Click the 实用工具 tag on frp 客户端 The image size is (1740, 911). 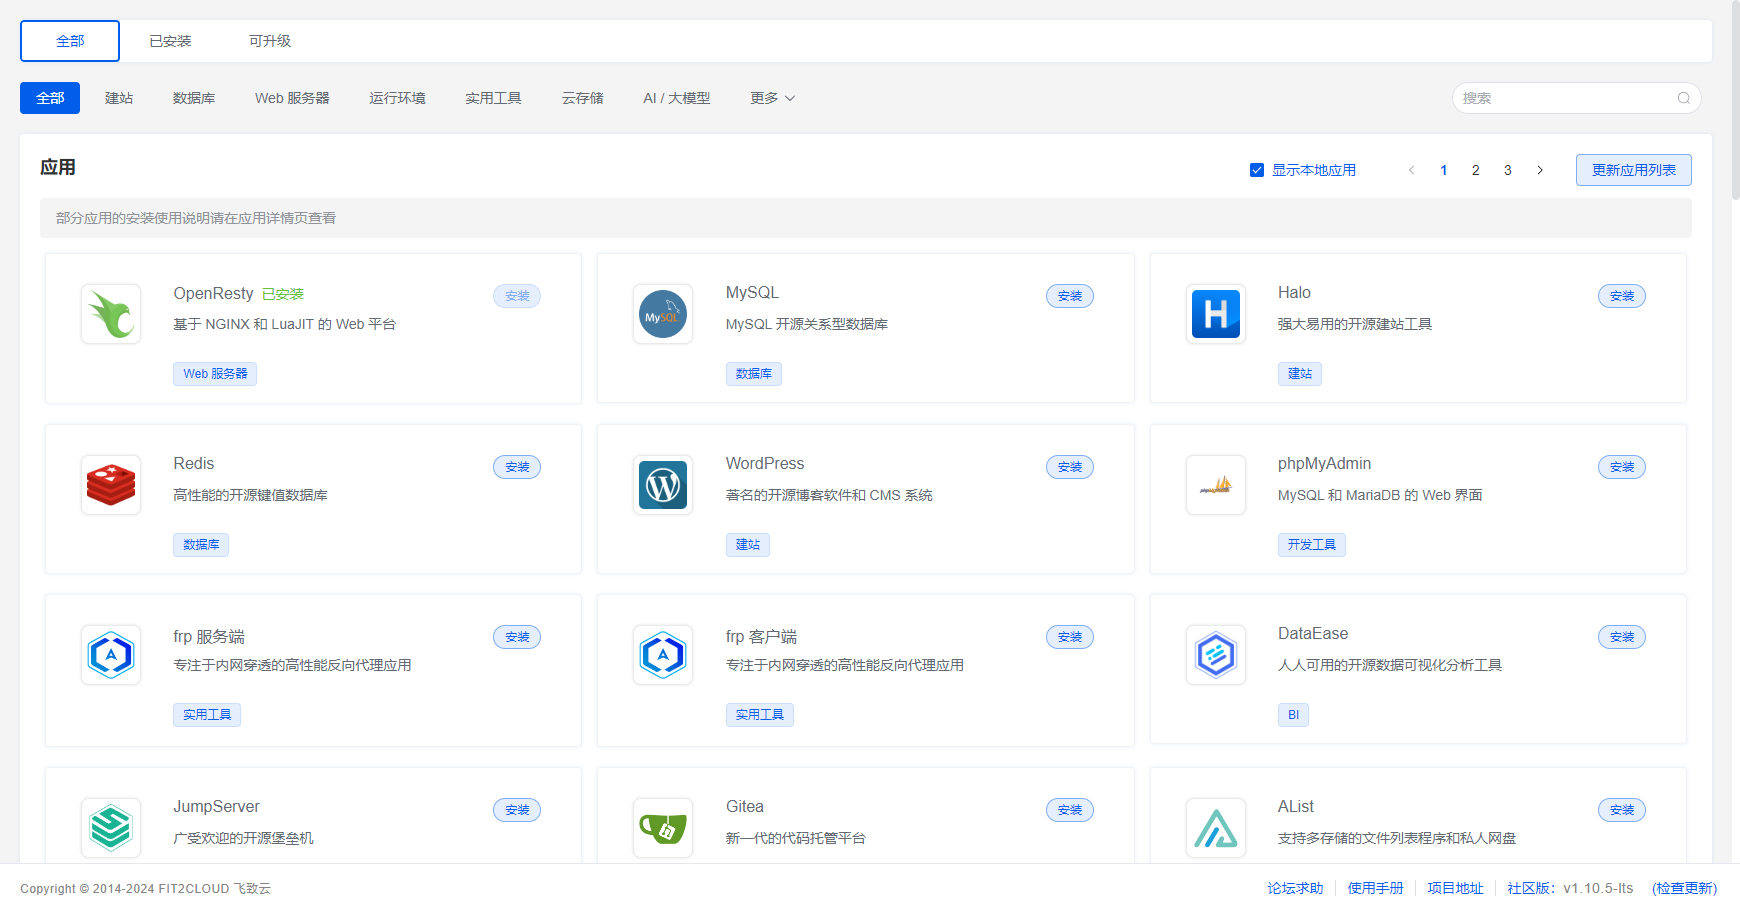760,715
